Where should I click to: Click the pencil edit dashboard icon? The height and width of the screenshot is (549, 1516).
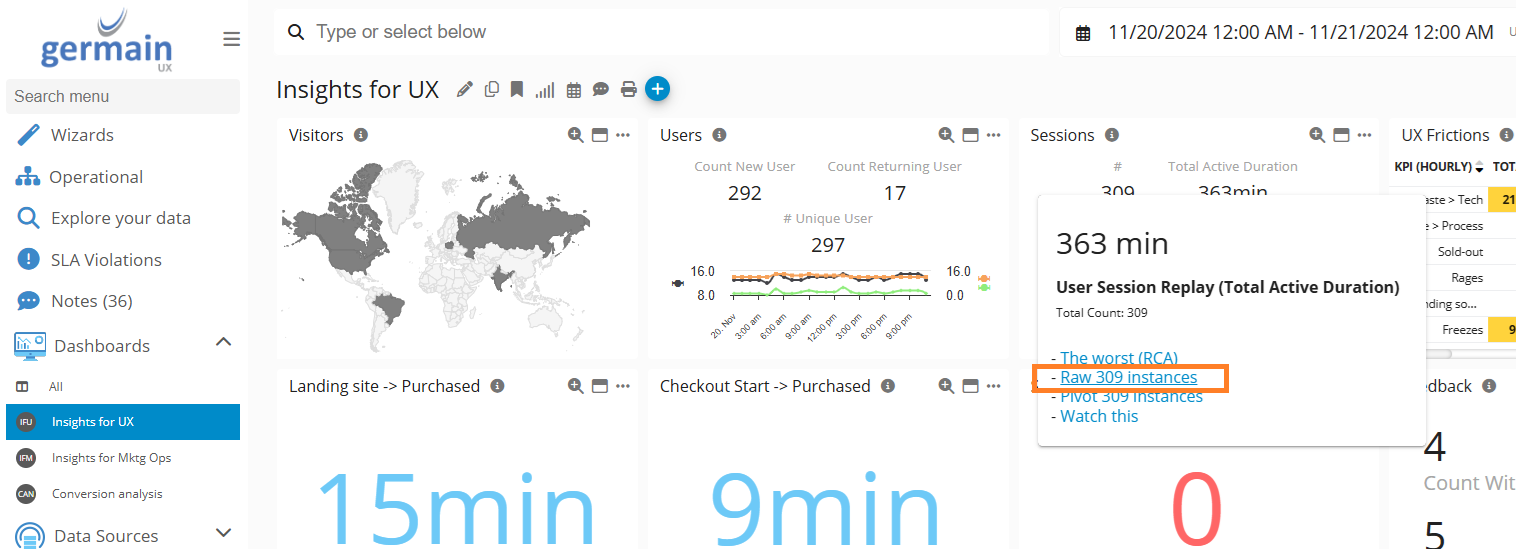coord(464,90)
